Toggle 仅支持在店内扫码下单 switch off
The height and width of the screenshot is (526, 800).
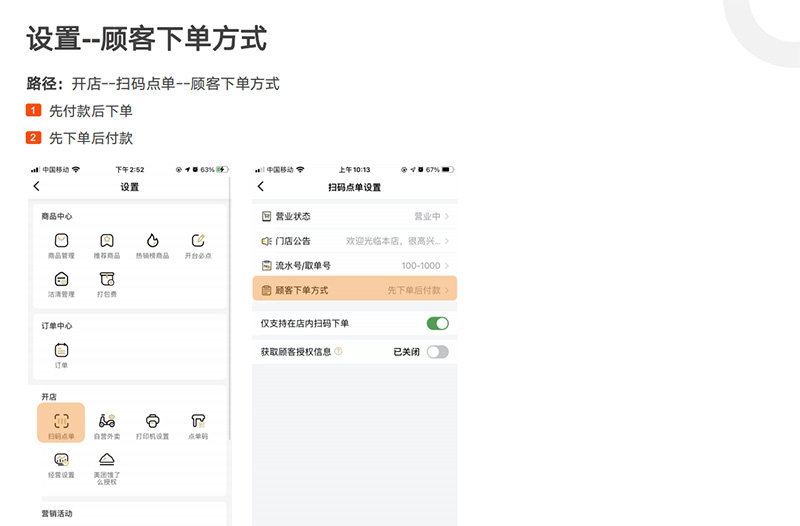(438, 323)
